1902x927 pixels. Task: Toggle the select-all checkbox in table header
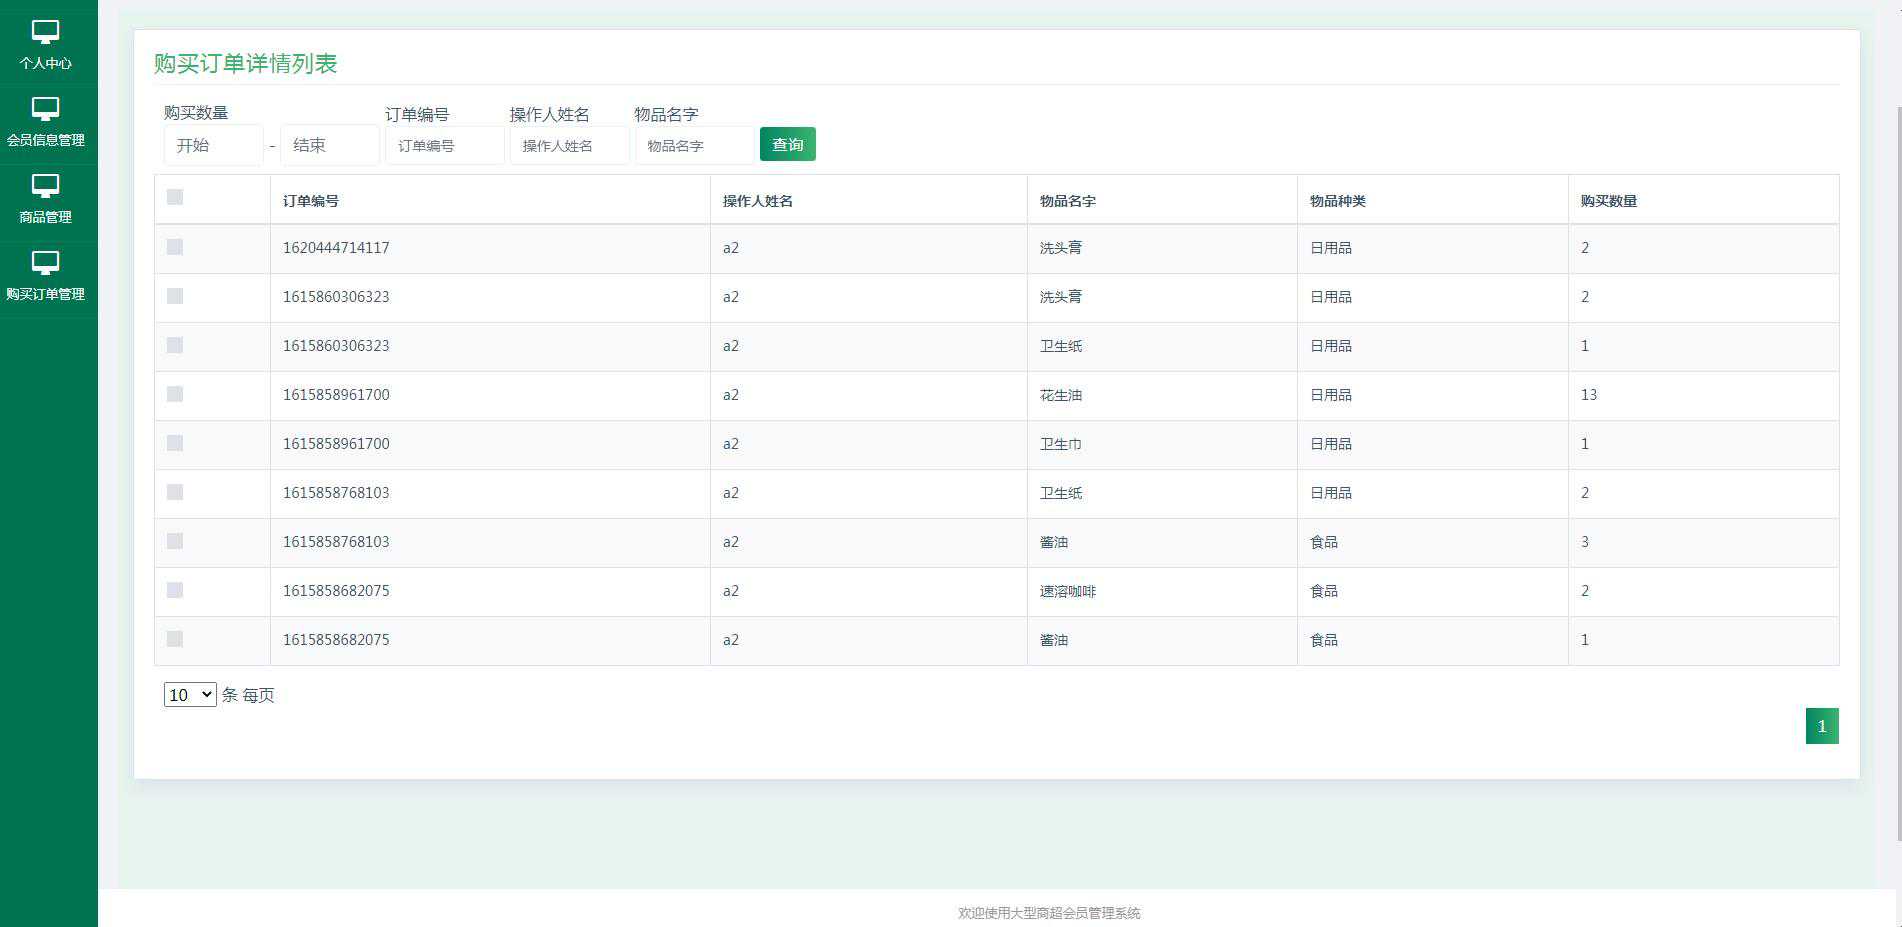click(175, 197)
